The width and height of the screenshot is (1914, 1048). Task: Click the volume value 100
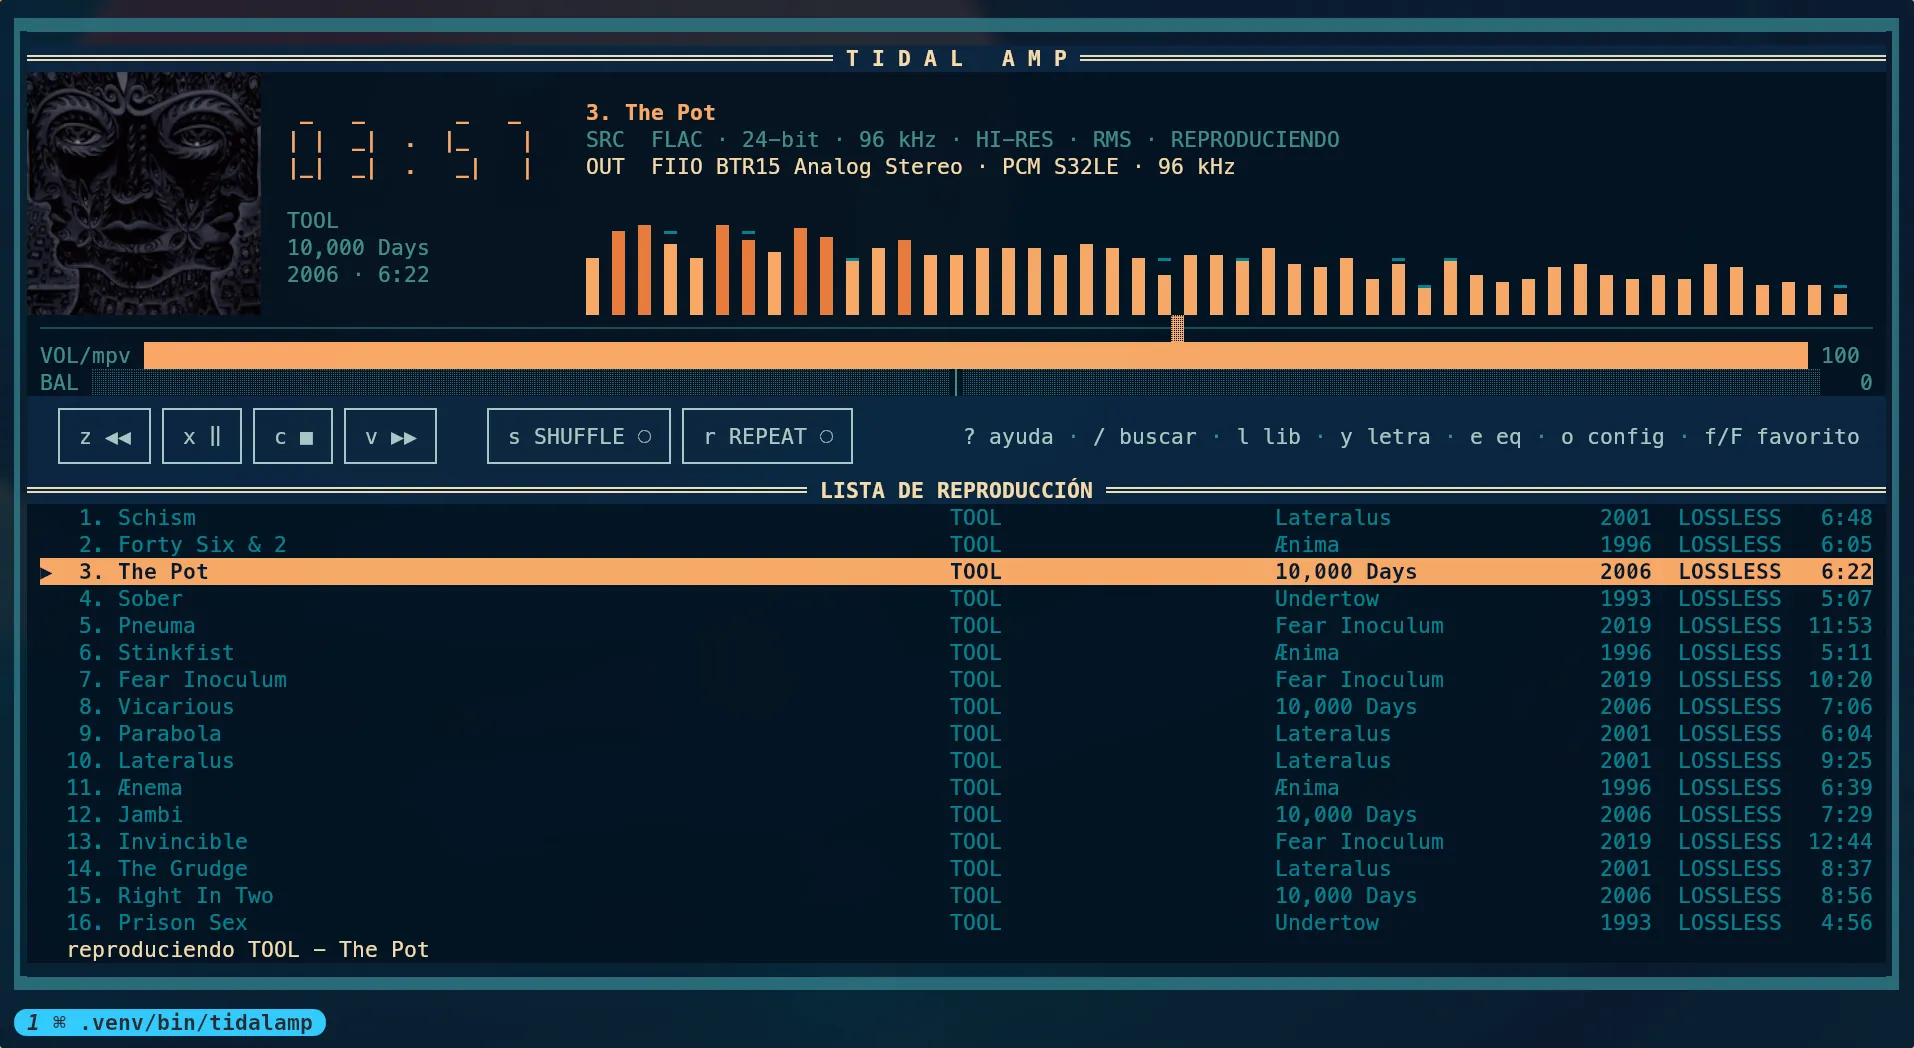(1840, 355)
